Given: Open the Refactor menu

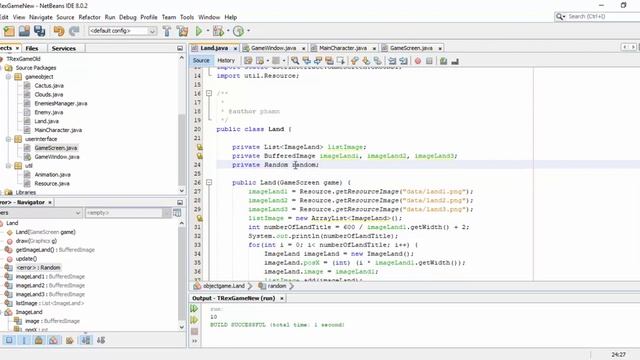Looking at the screenshot, I should click(89, 17).
